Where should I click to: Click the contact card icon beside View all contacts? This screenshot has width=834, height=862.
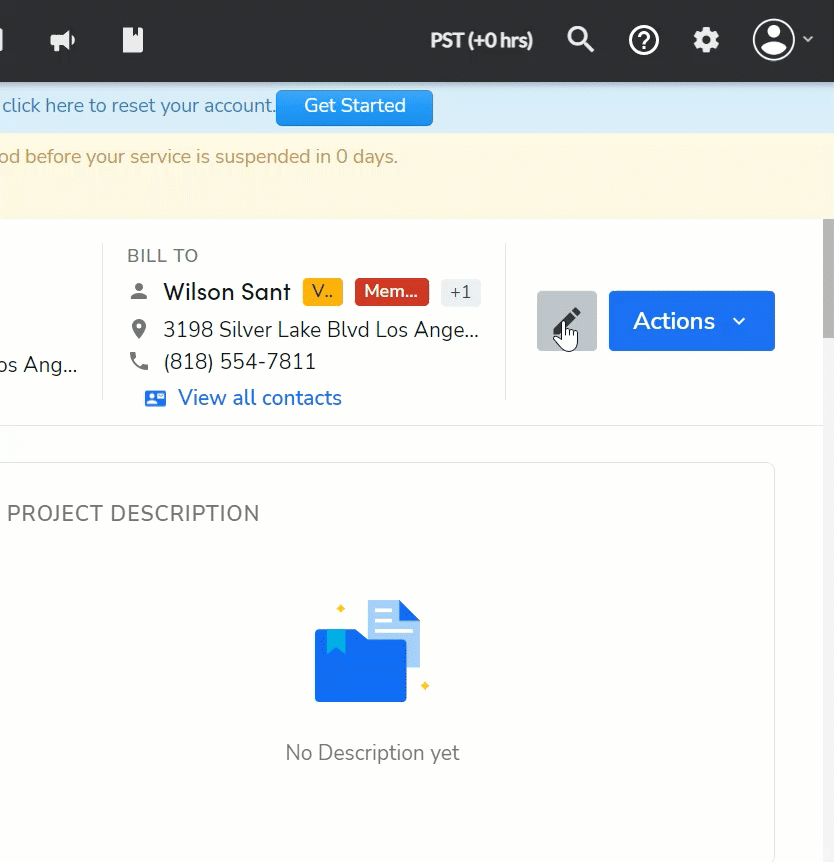pos(155,398)
